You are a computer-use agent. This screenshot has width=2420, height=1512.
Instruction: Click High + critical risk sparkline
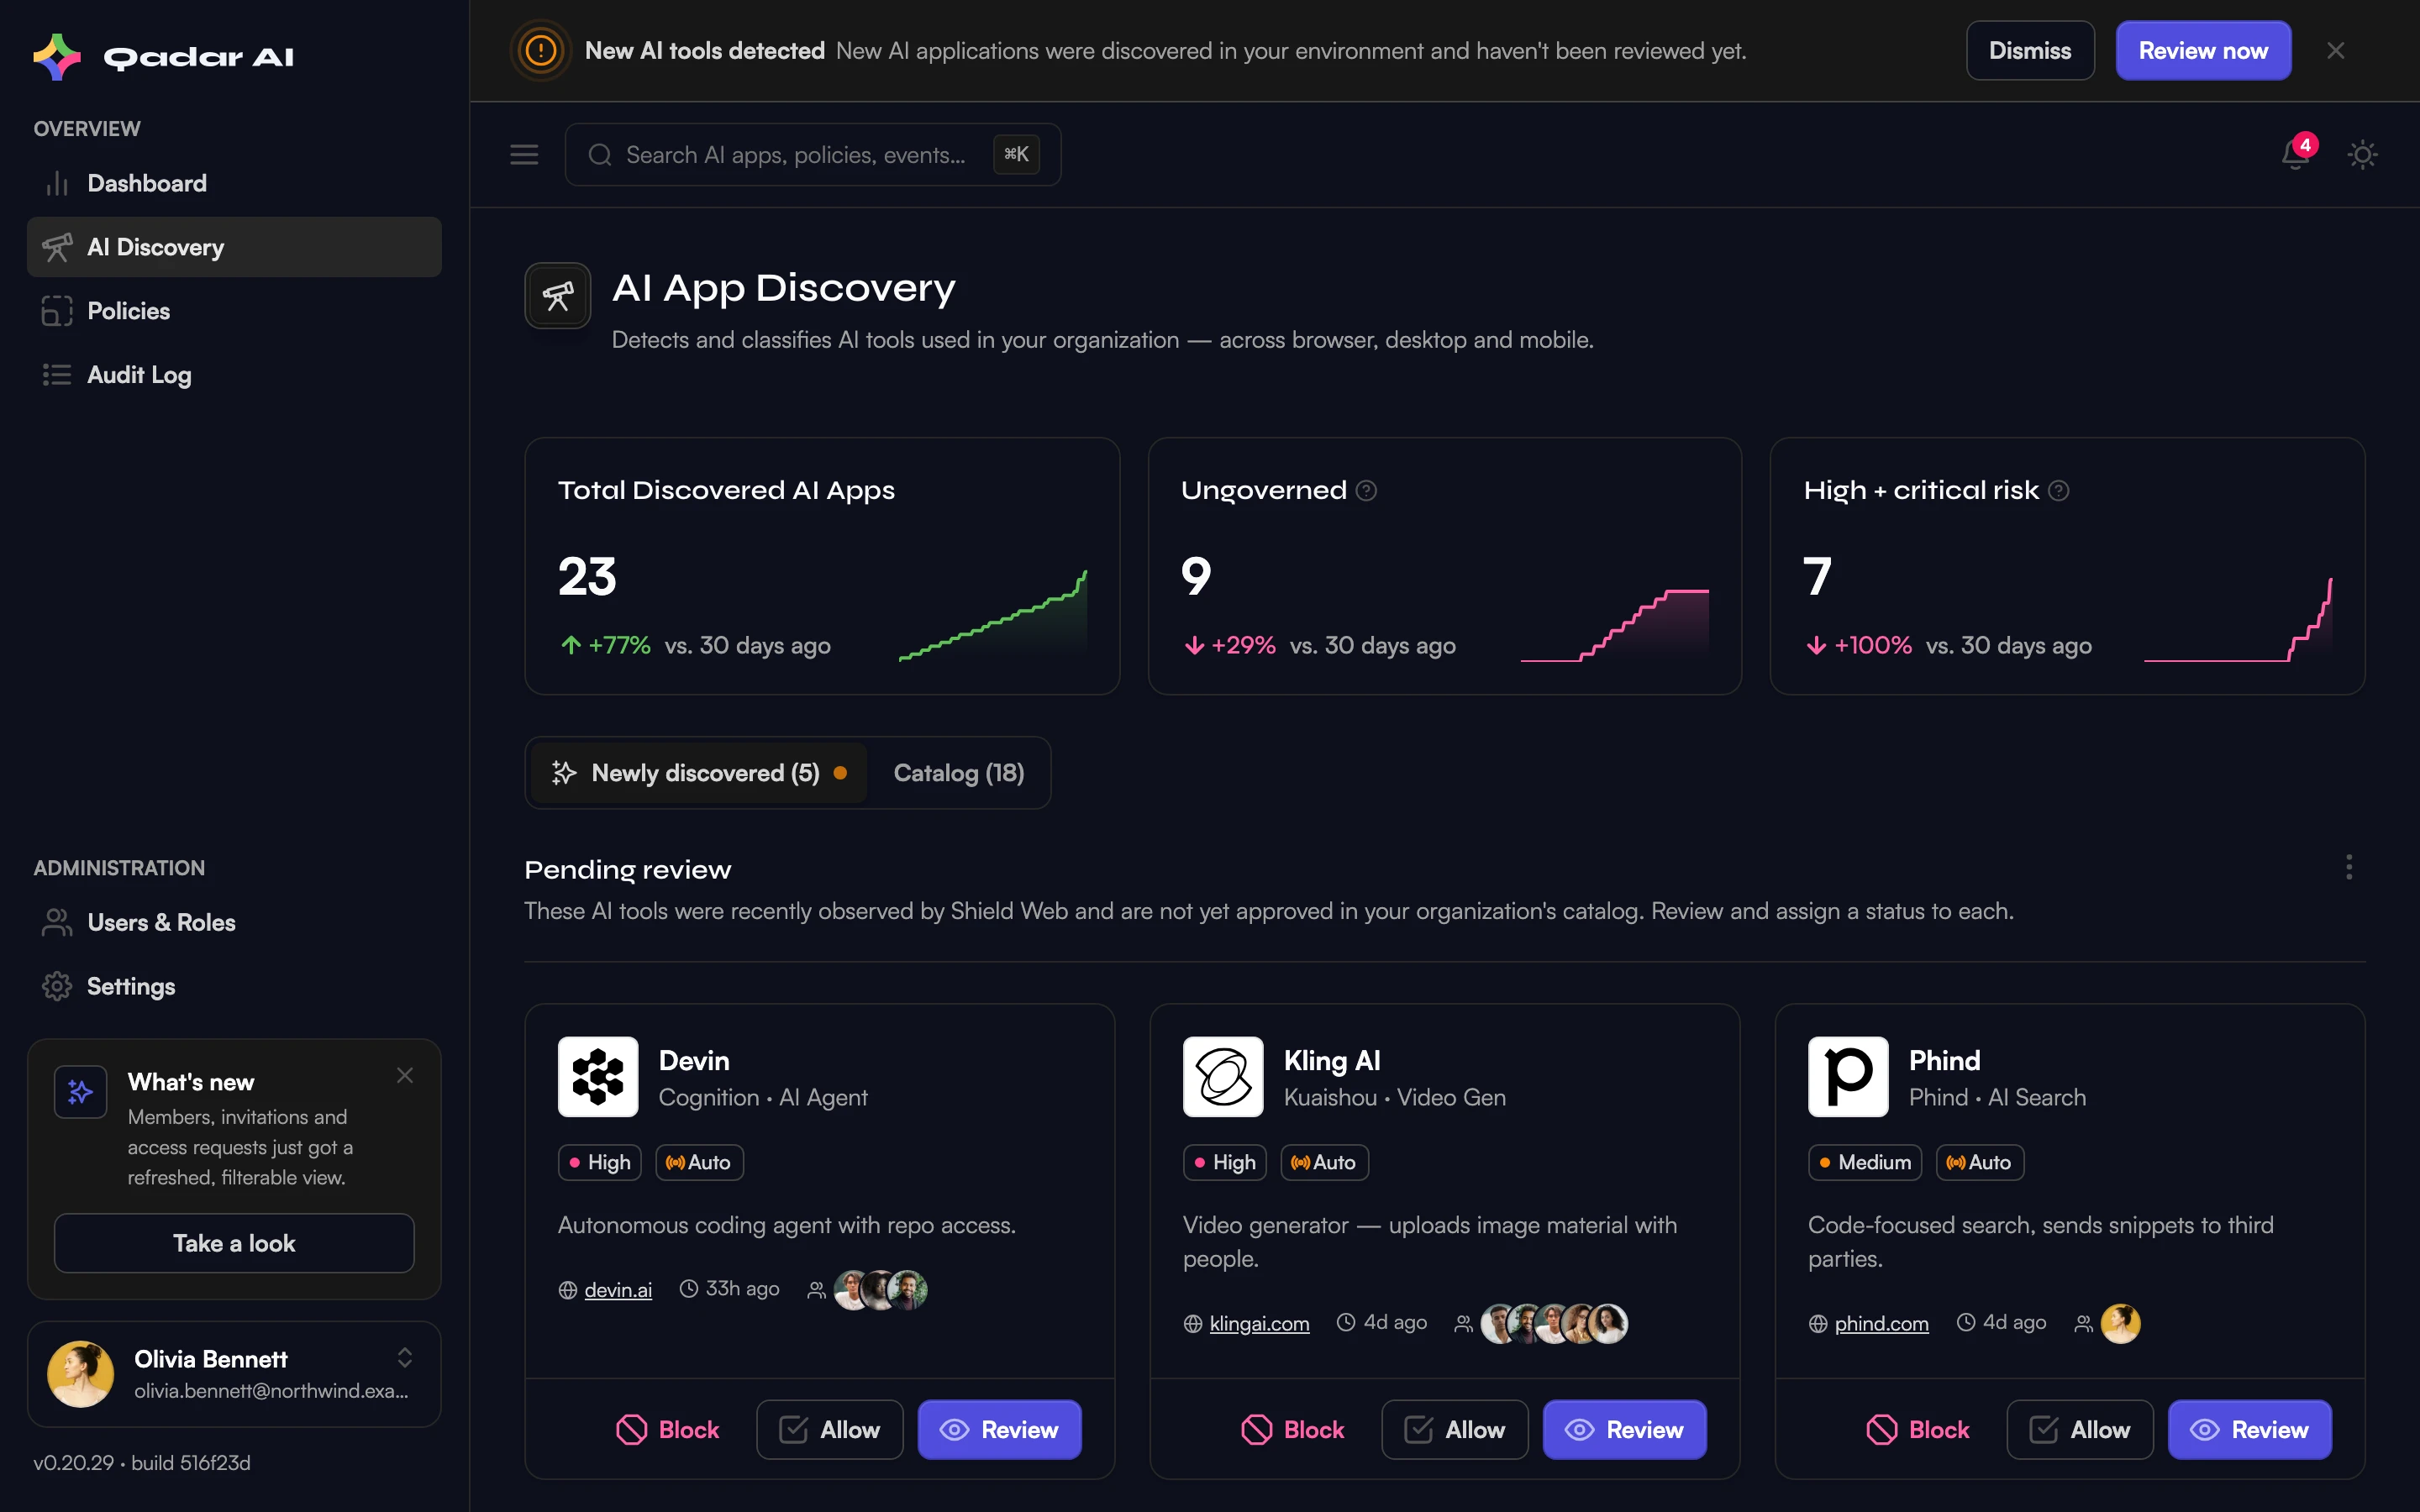pyautogui.click(x=2238, y=620)
